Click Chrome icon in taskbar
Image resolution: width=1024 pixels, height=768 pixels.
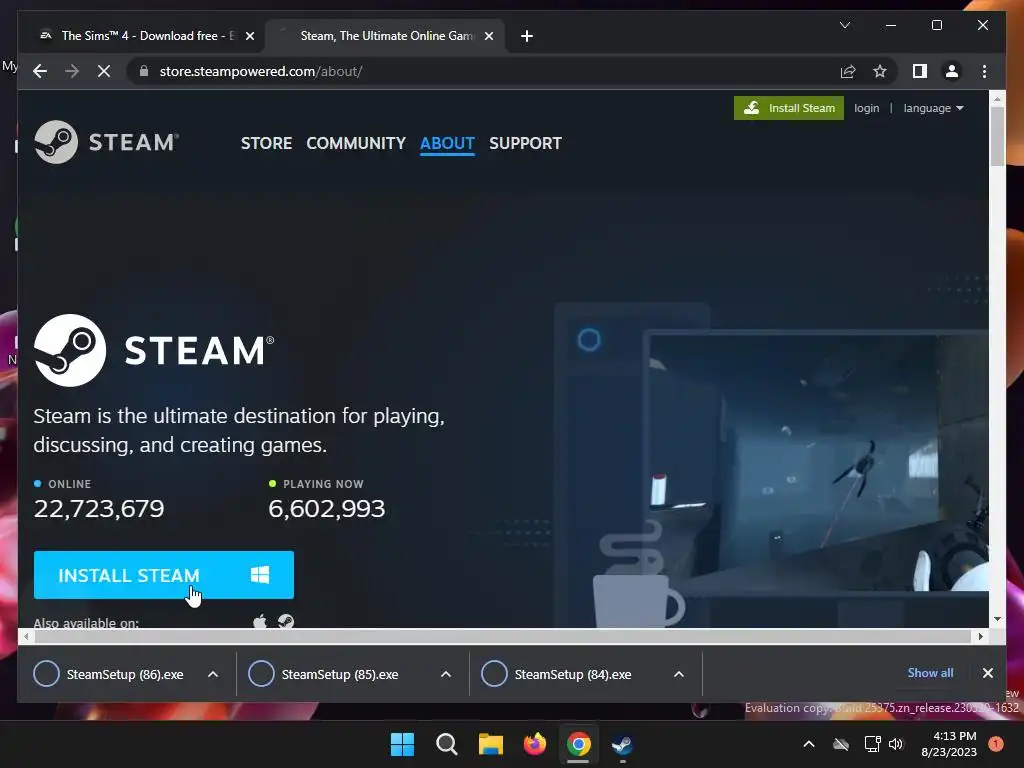(x=579, y=744)
